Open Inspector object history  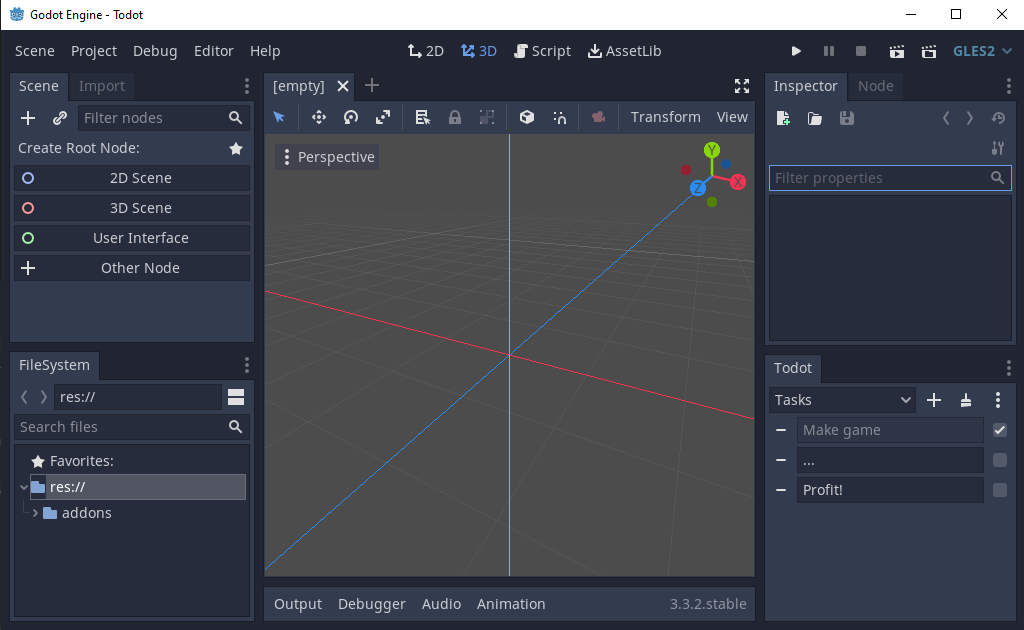click(998, 118)
